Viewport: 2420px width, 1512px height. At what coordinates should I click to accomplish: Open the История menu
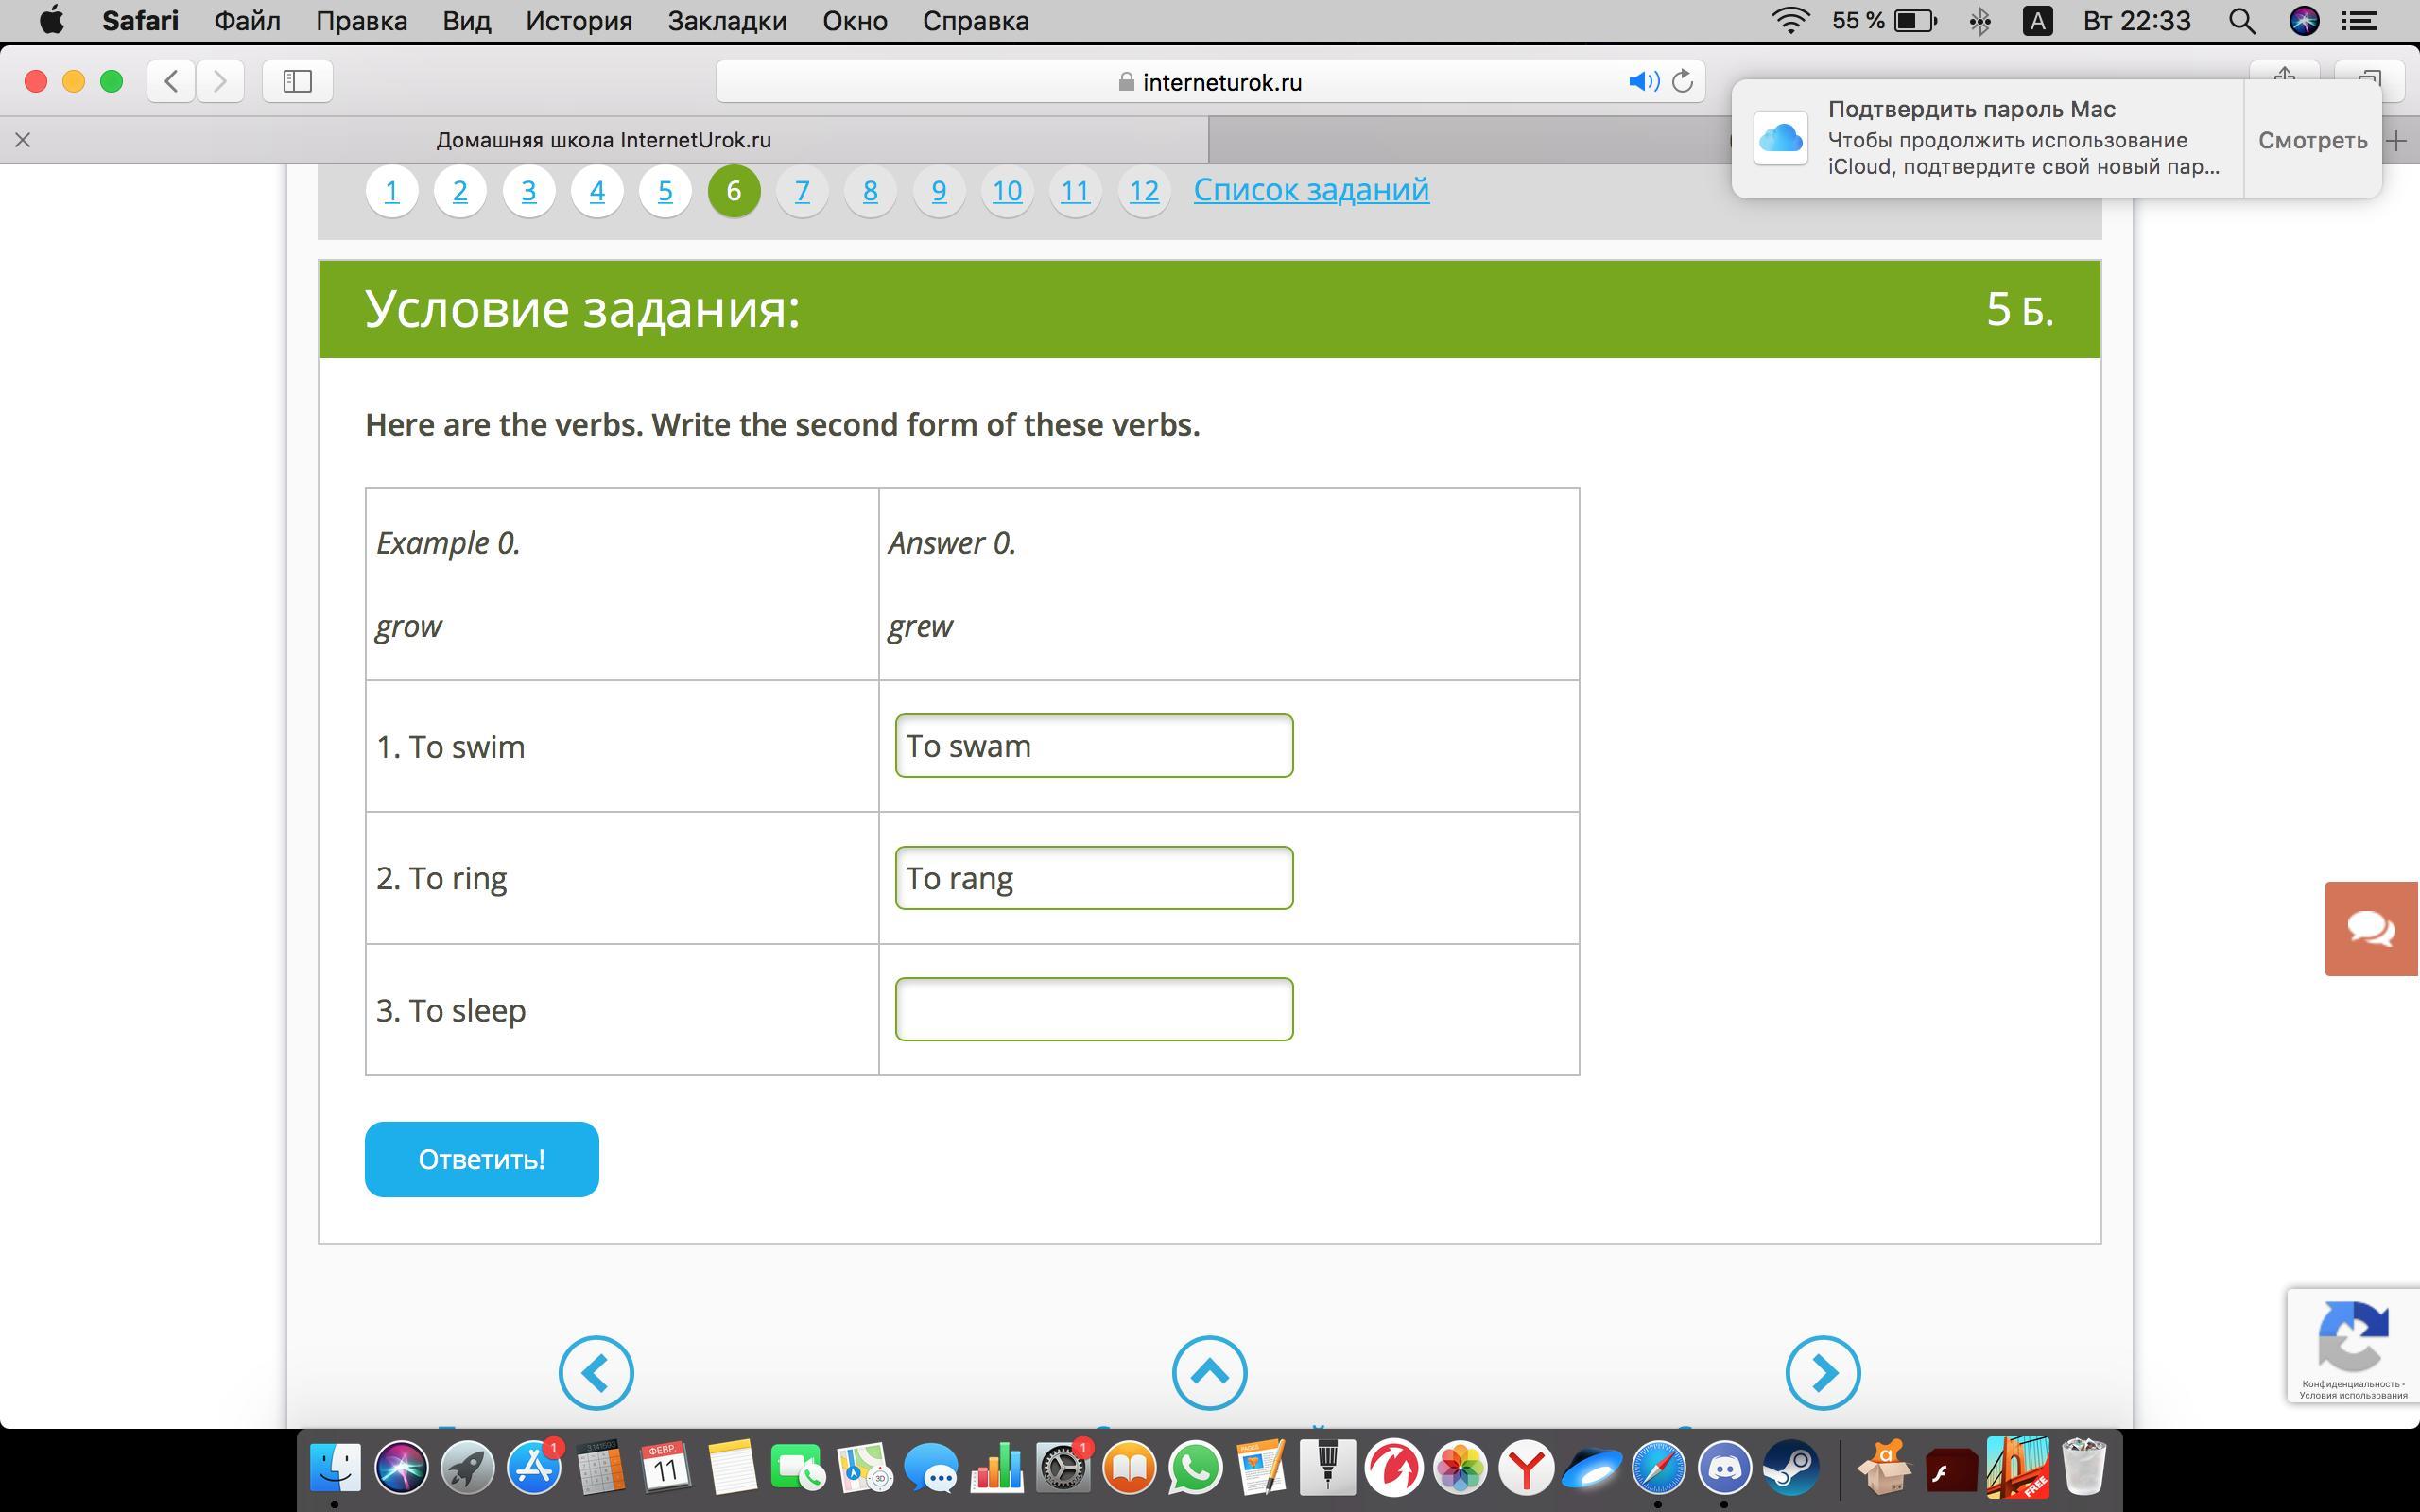(x=579, y=21)
